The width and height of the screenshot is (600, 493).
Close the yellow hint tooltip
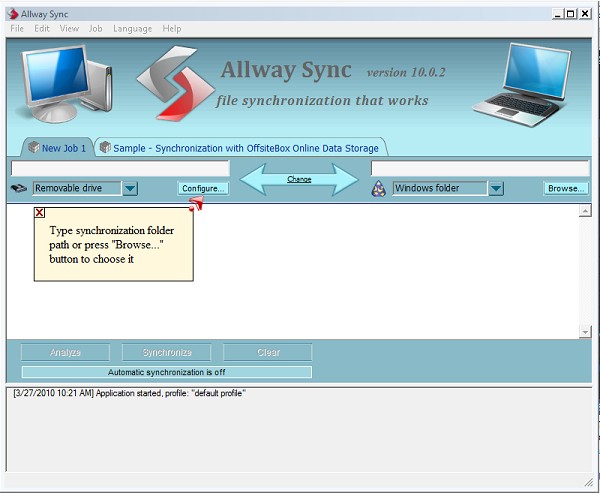click(39, 212)
